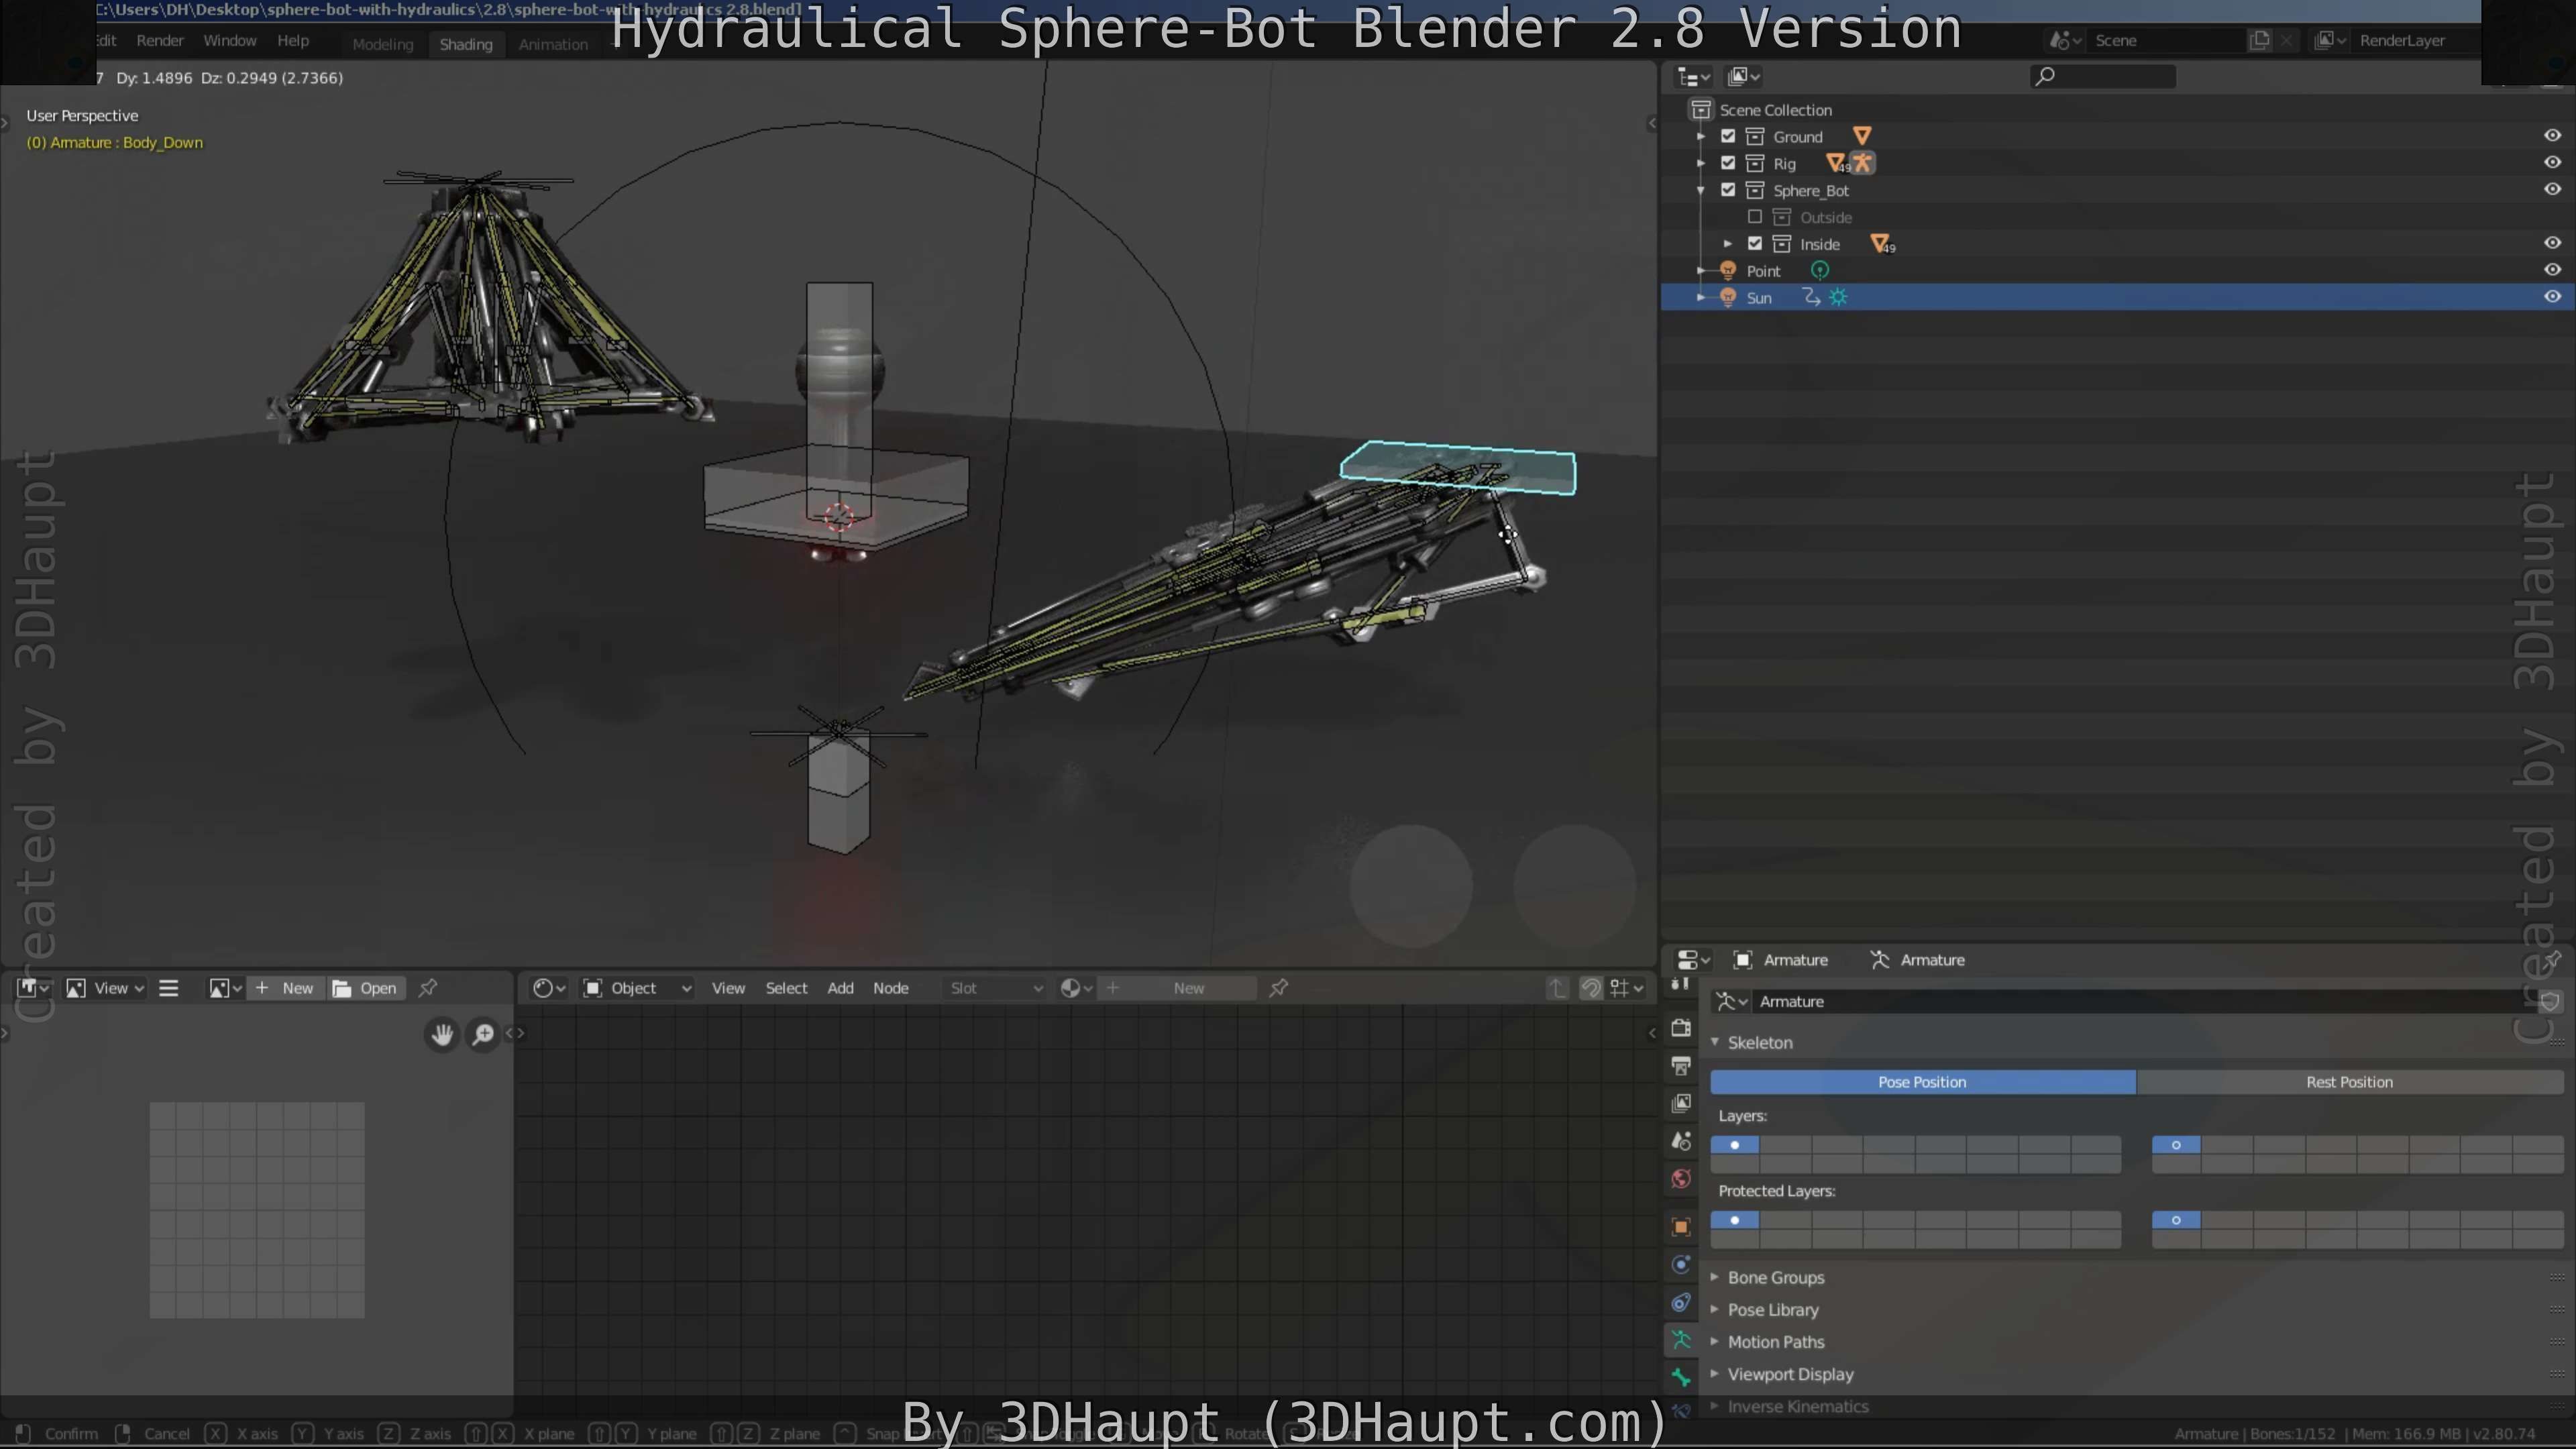Viewport: 2576px width, 1449px height.
Task: Expand the Rig collection in outliner
Action: click(x=1701, y=163)
